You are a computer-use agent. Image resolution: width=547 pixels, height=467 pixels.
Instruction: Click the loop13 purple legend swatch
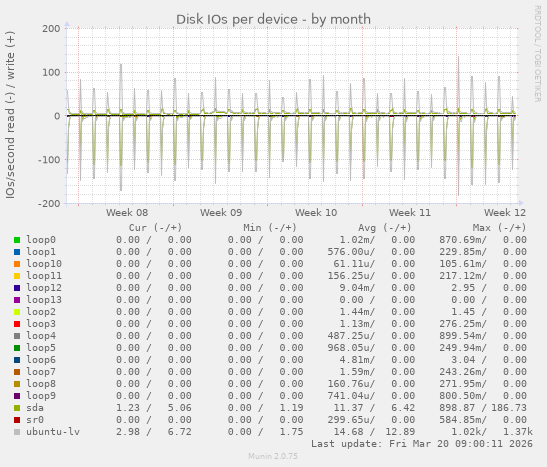click(x=17, y=300)
